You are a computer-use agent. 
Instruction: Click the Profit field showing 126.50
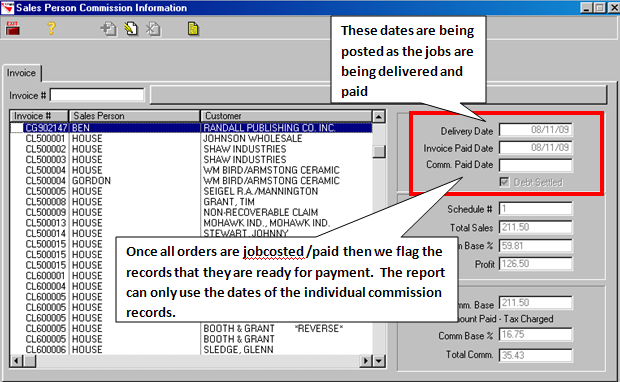click(535, 264)
